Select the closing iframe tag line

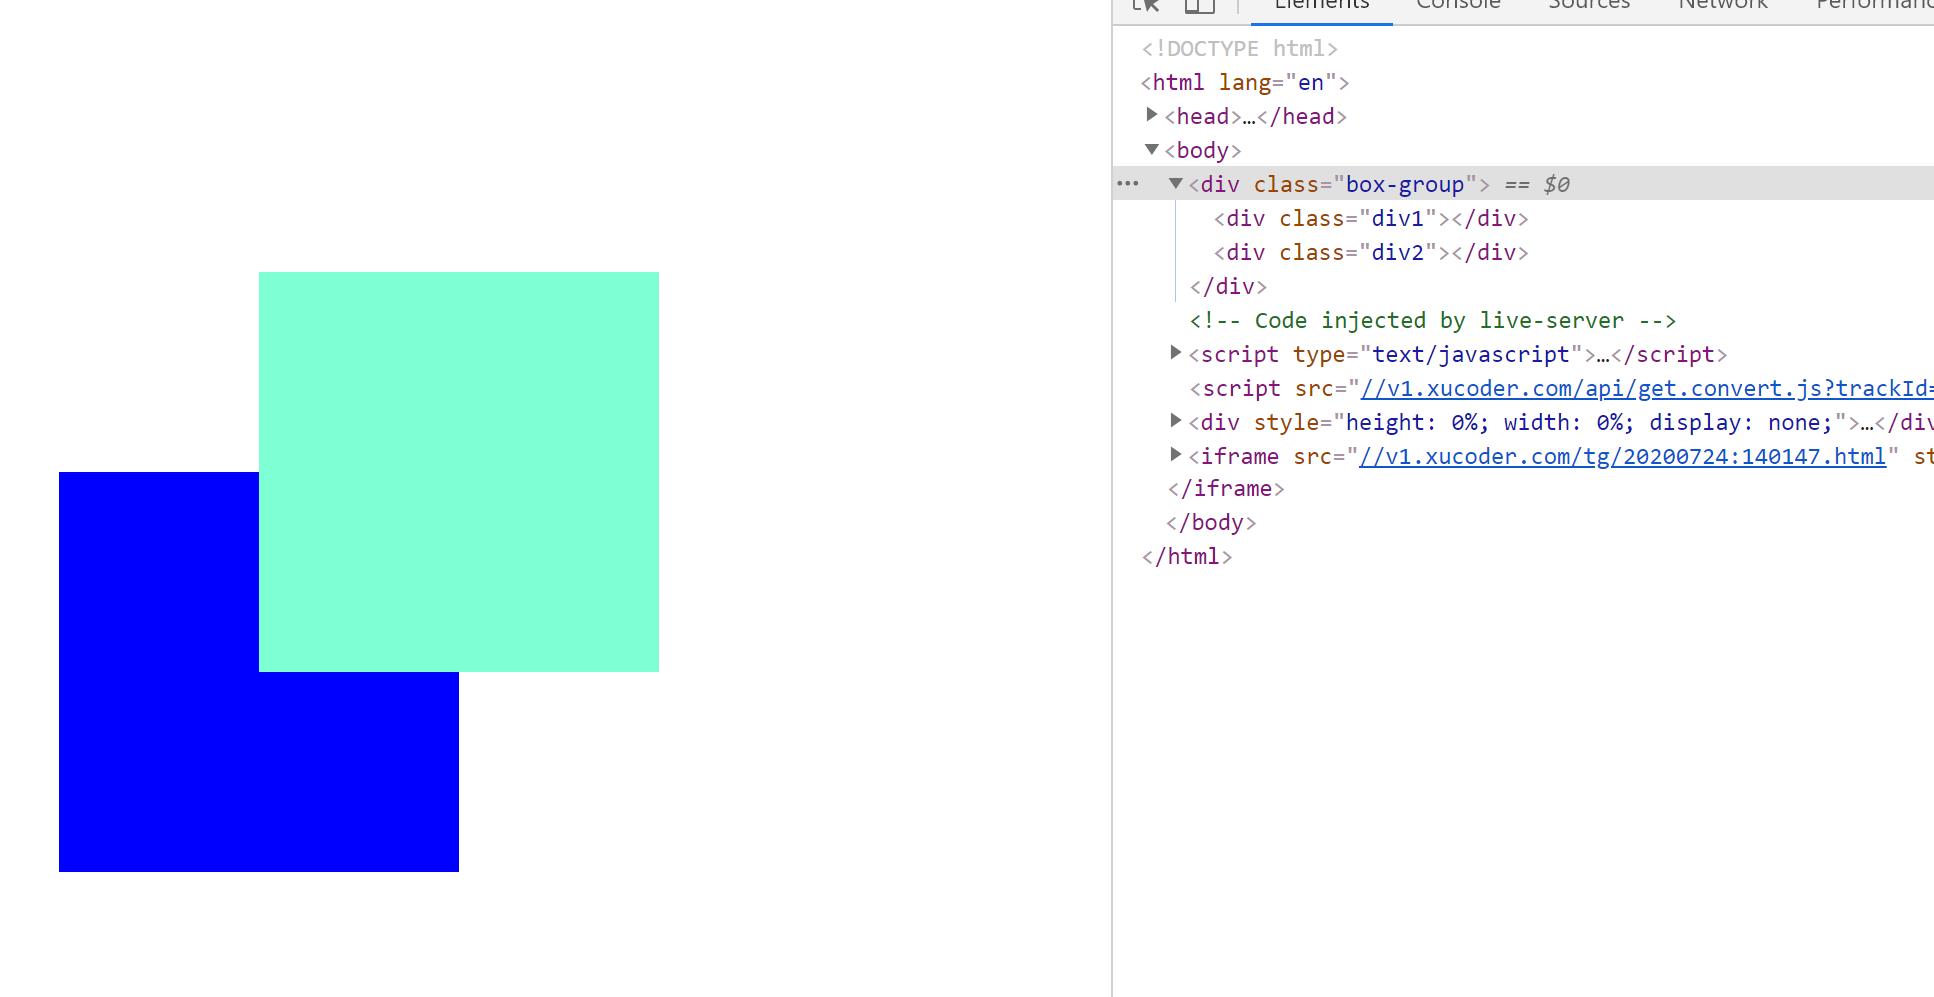(x=1226, y=488)
